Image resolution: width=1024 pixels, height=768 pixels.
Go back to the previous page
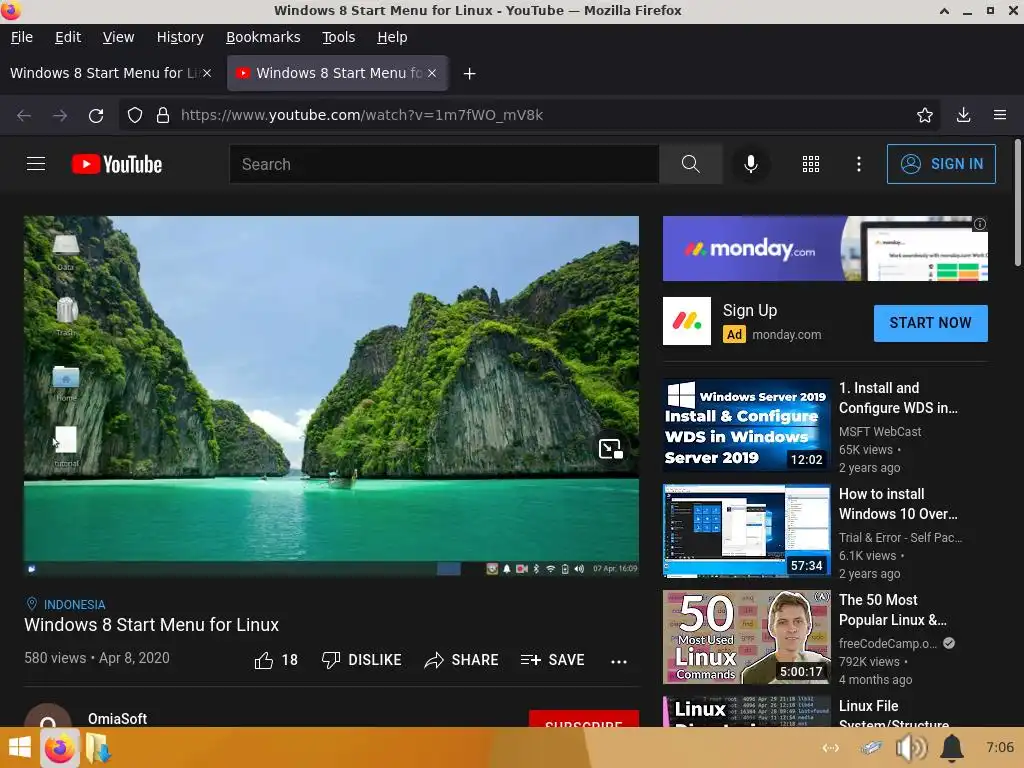coord(24,116)
